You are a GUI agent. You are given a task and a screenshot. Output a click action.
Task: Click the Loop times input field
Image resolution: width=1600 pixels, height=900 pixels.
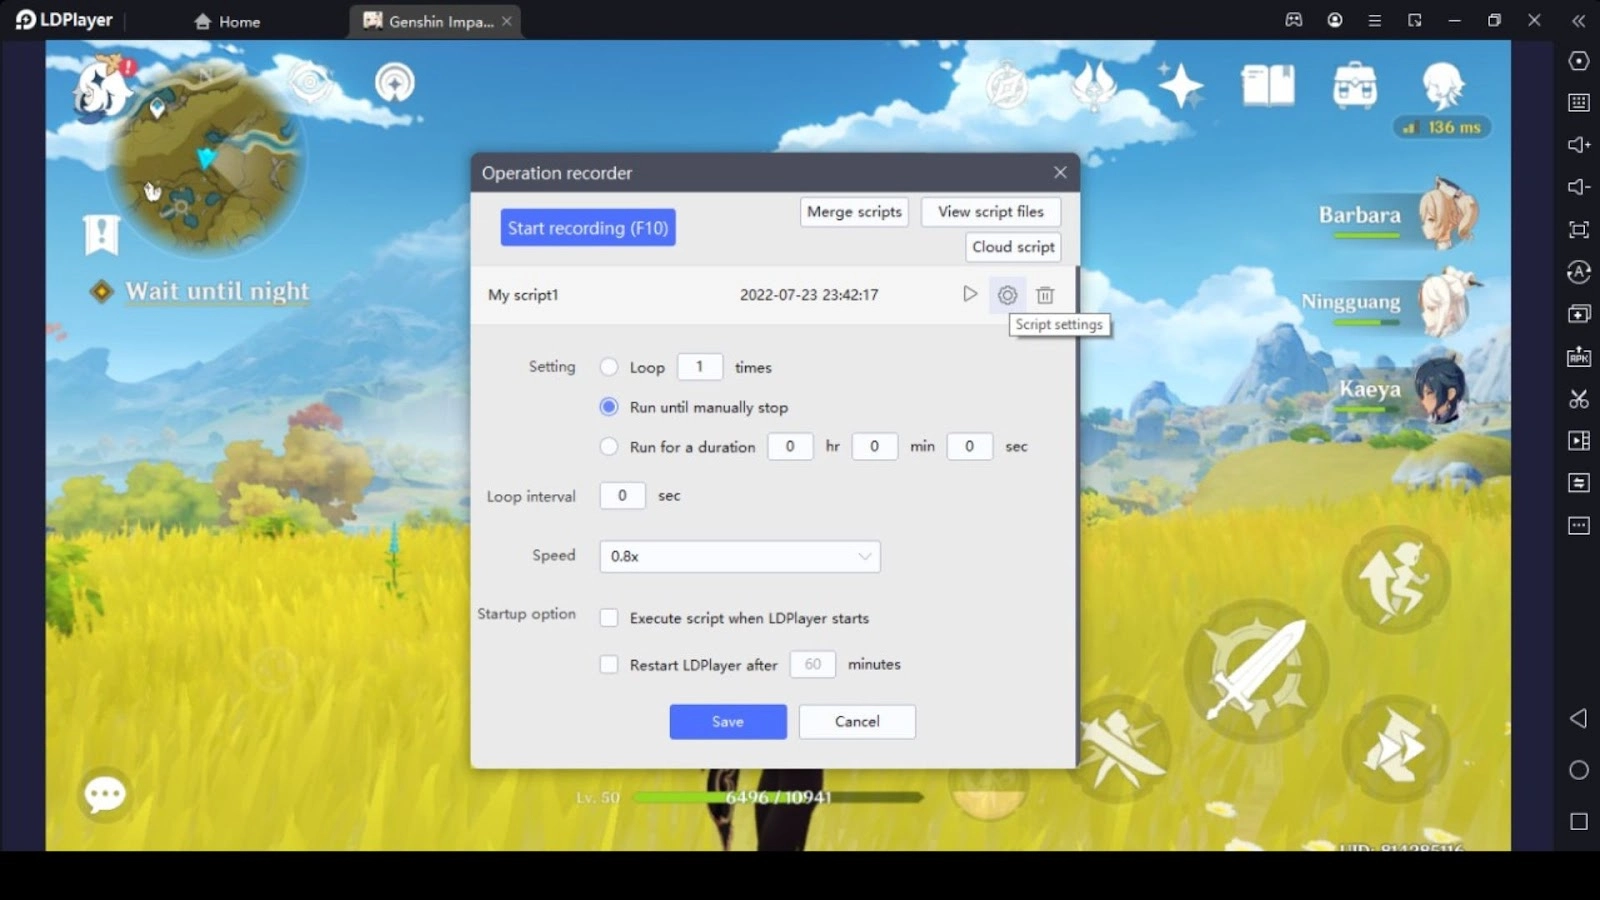(x=700, y=367)
